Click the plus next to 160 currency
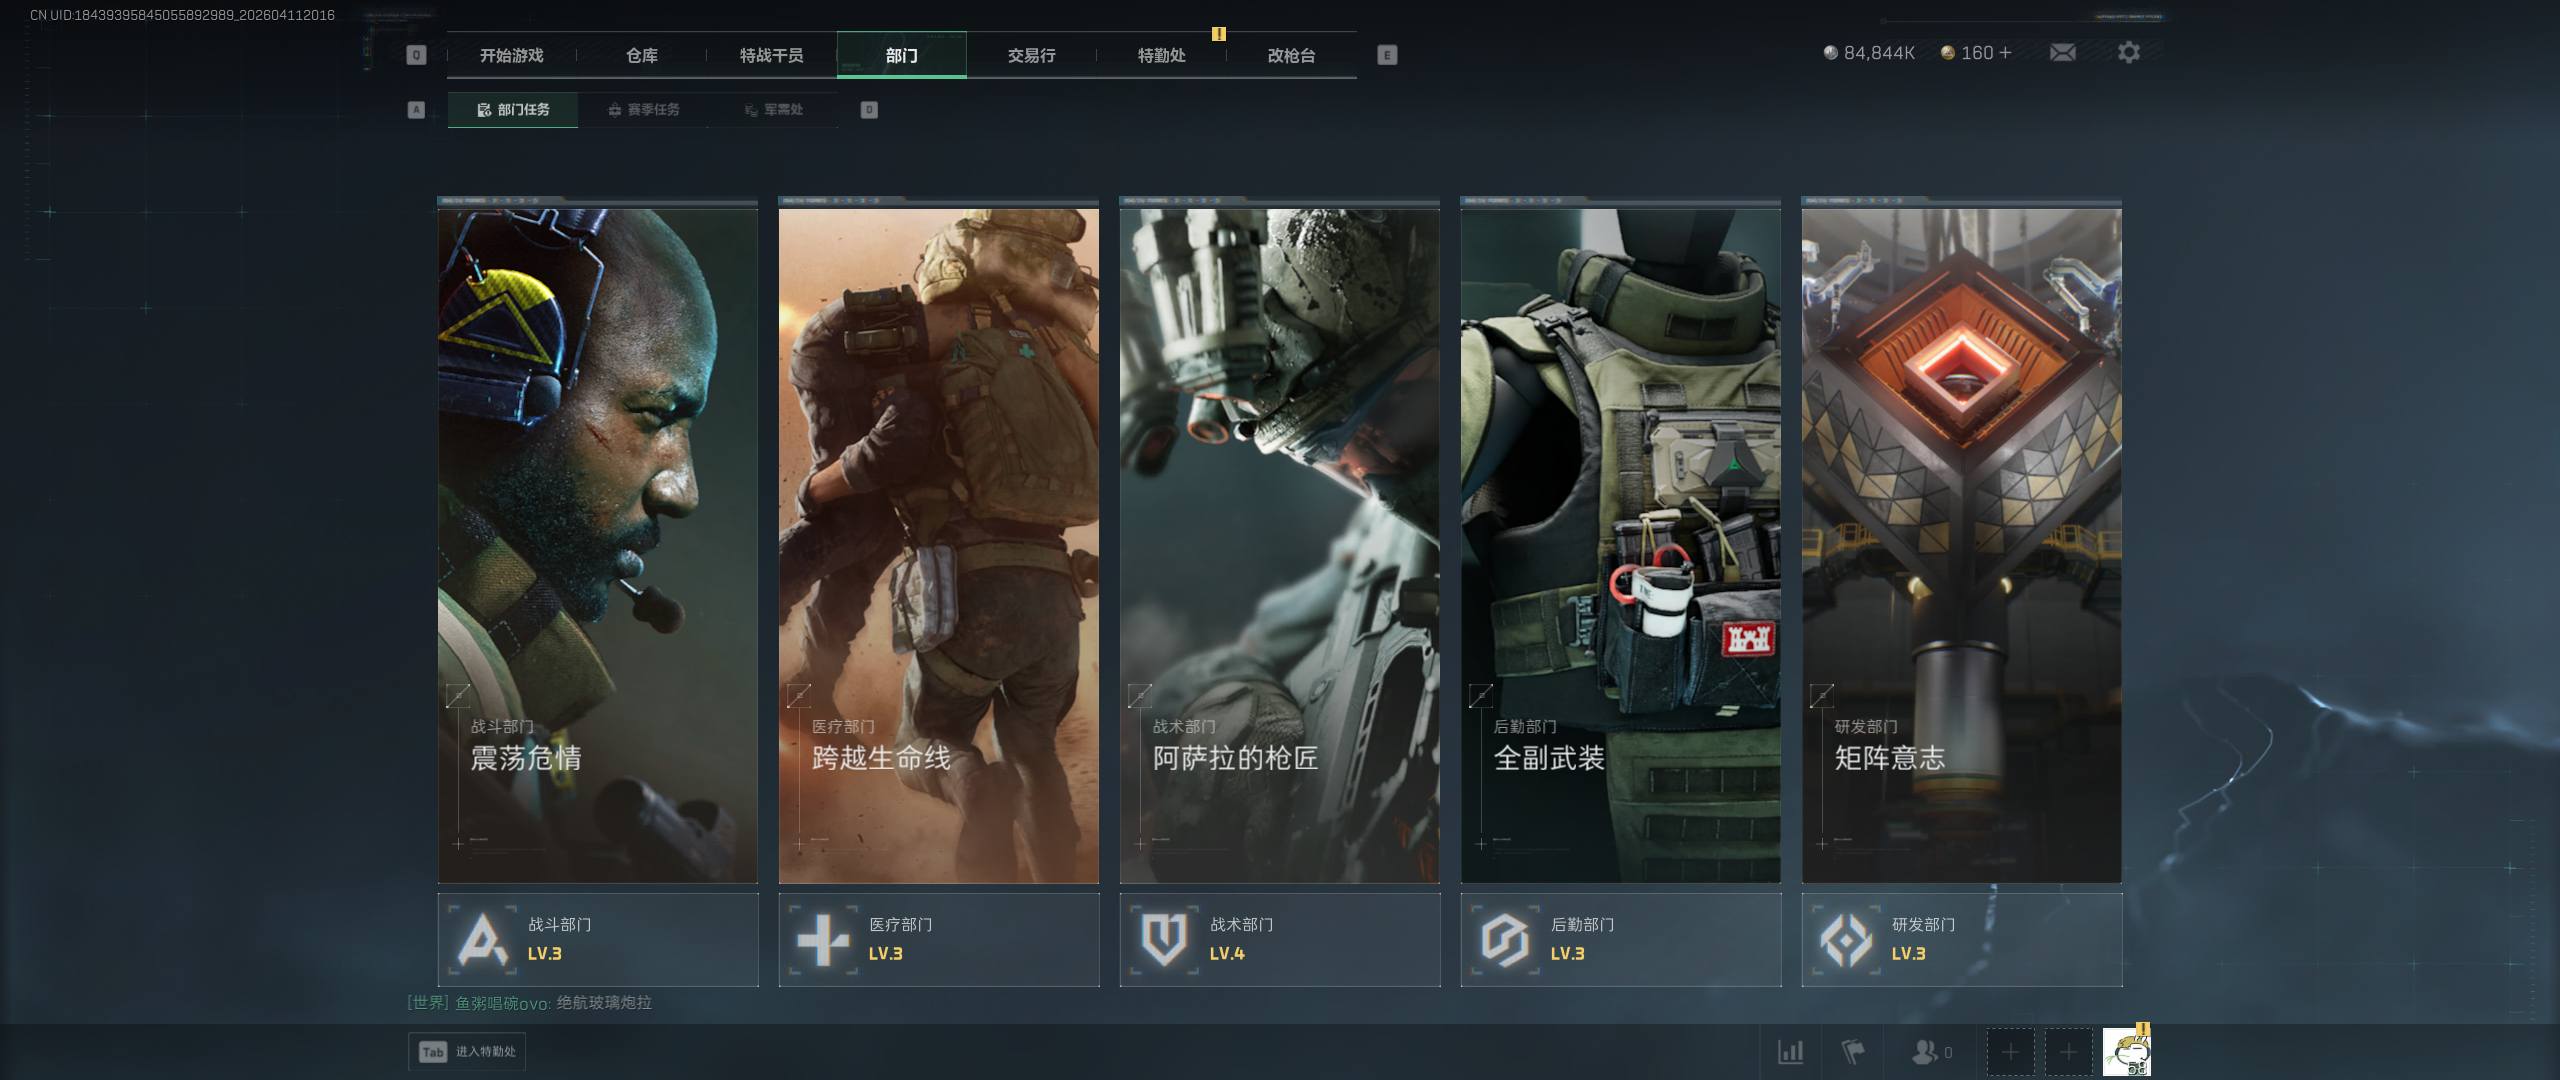 tap(2005, 53)
